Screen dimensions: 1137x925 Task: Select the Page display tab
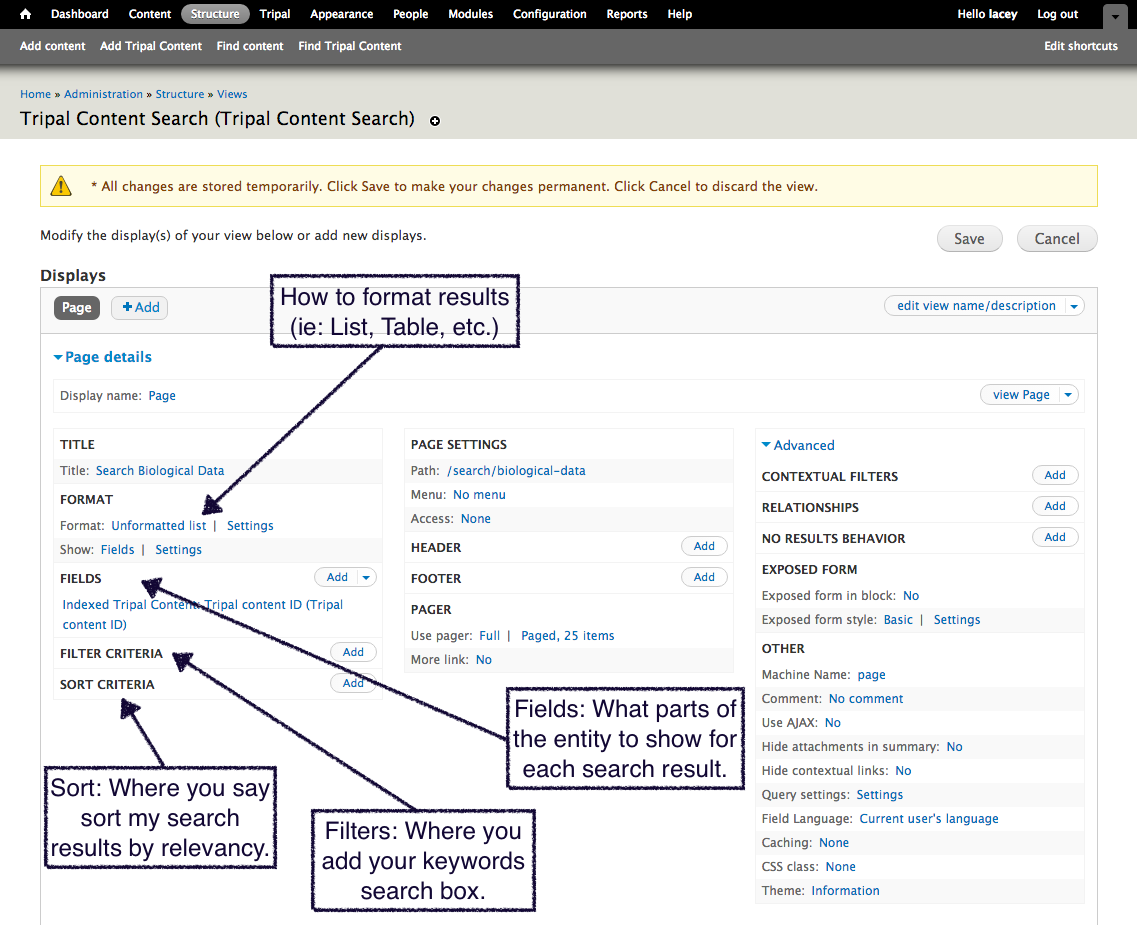[77, 308]
